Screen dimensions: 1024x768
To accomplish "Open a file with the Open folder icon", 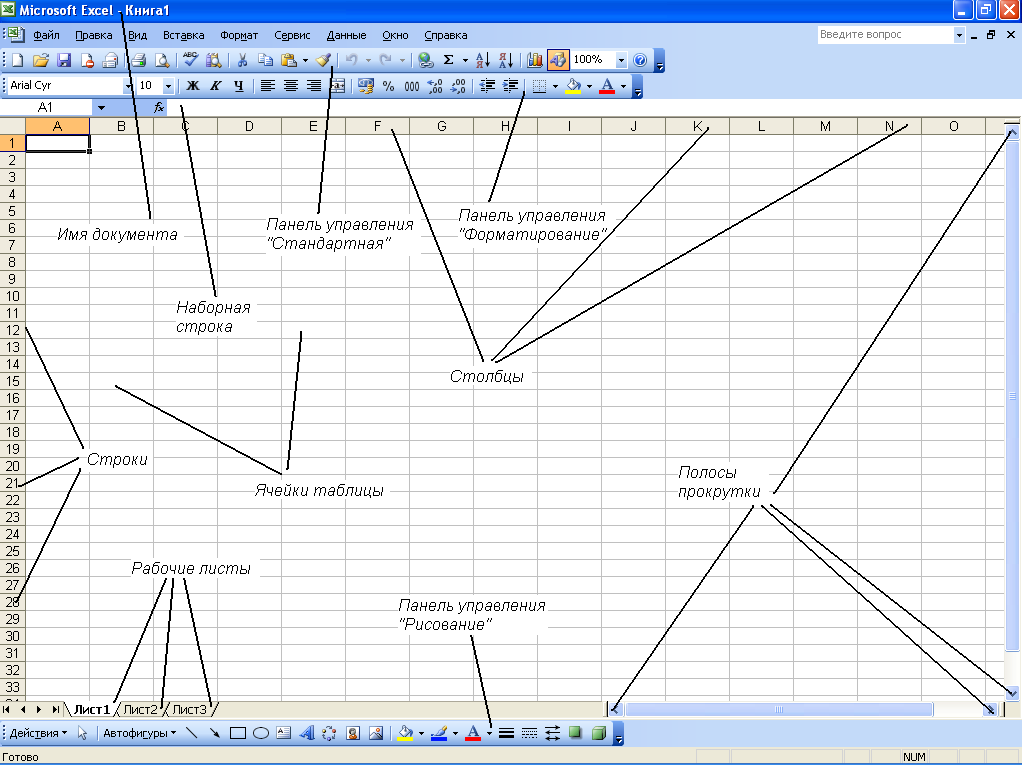I will 40,60.
